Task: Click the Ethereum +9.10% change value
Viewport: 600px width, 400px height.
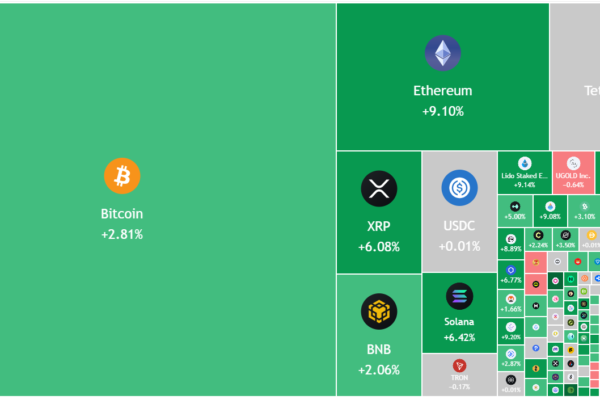Action: (x=442, y=111)
